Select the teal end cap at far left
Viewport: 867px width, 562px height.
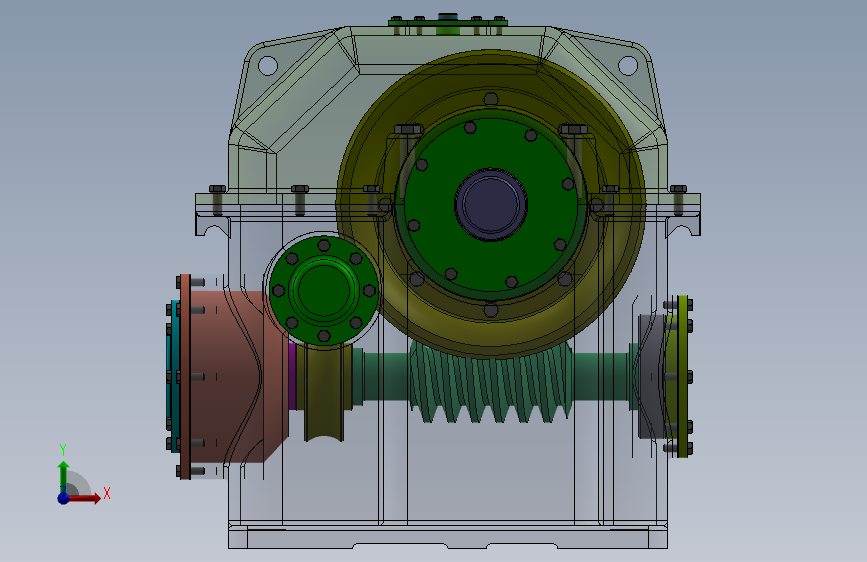pos(174,376)
